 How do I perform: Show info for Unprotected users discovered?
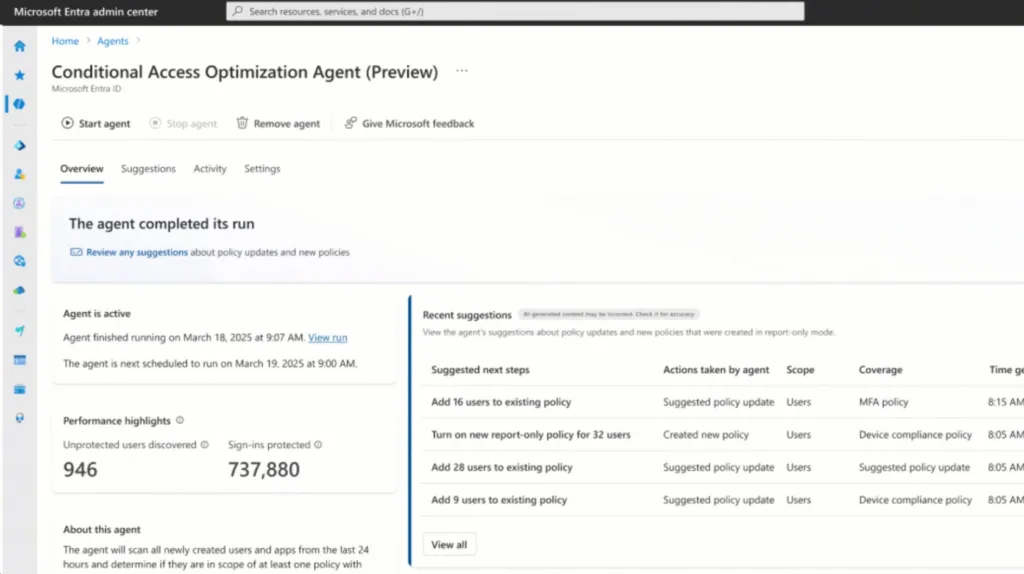pos(204,445)
